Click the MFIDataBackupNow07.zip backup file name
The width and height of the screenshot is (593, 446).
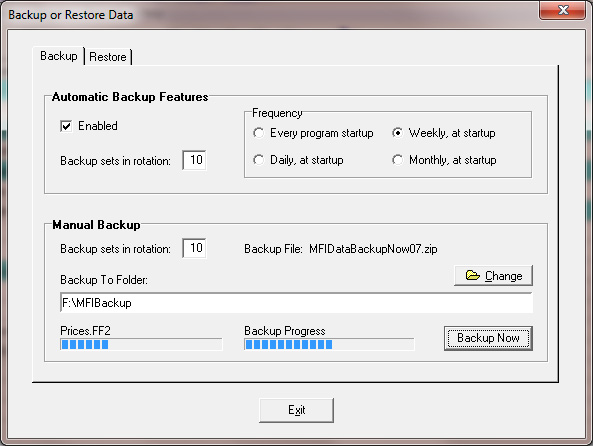(x=373, y=249)
